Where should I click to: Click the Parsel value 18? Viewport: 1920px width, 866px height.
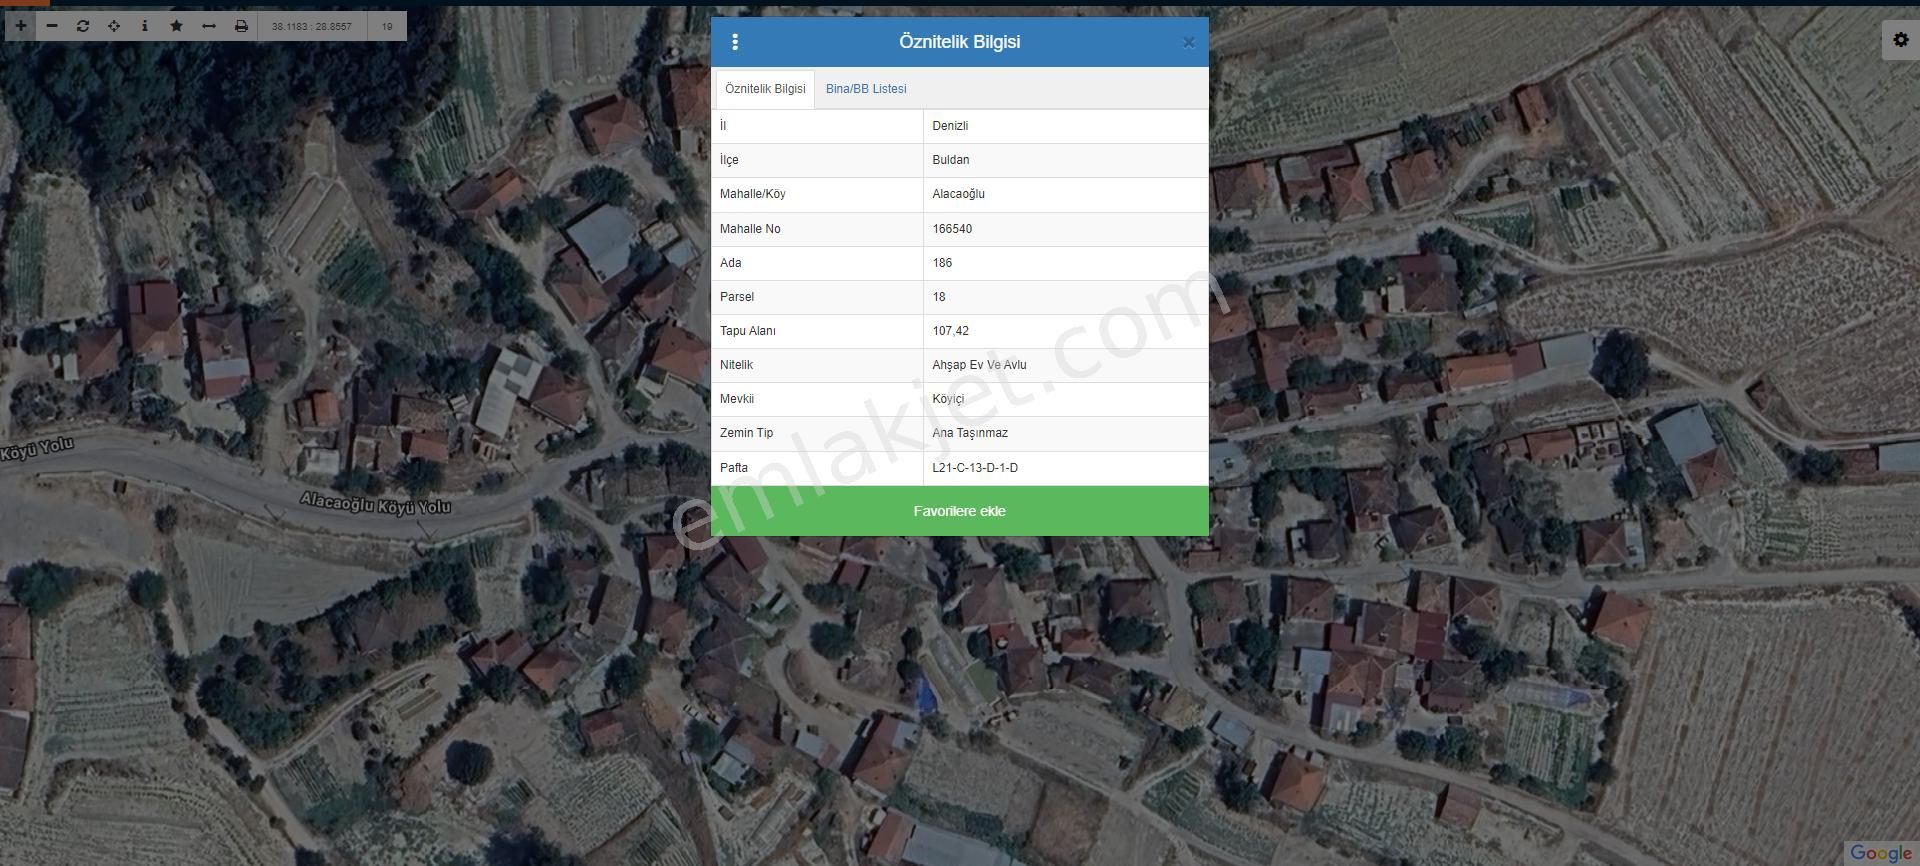(939, 297)
